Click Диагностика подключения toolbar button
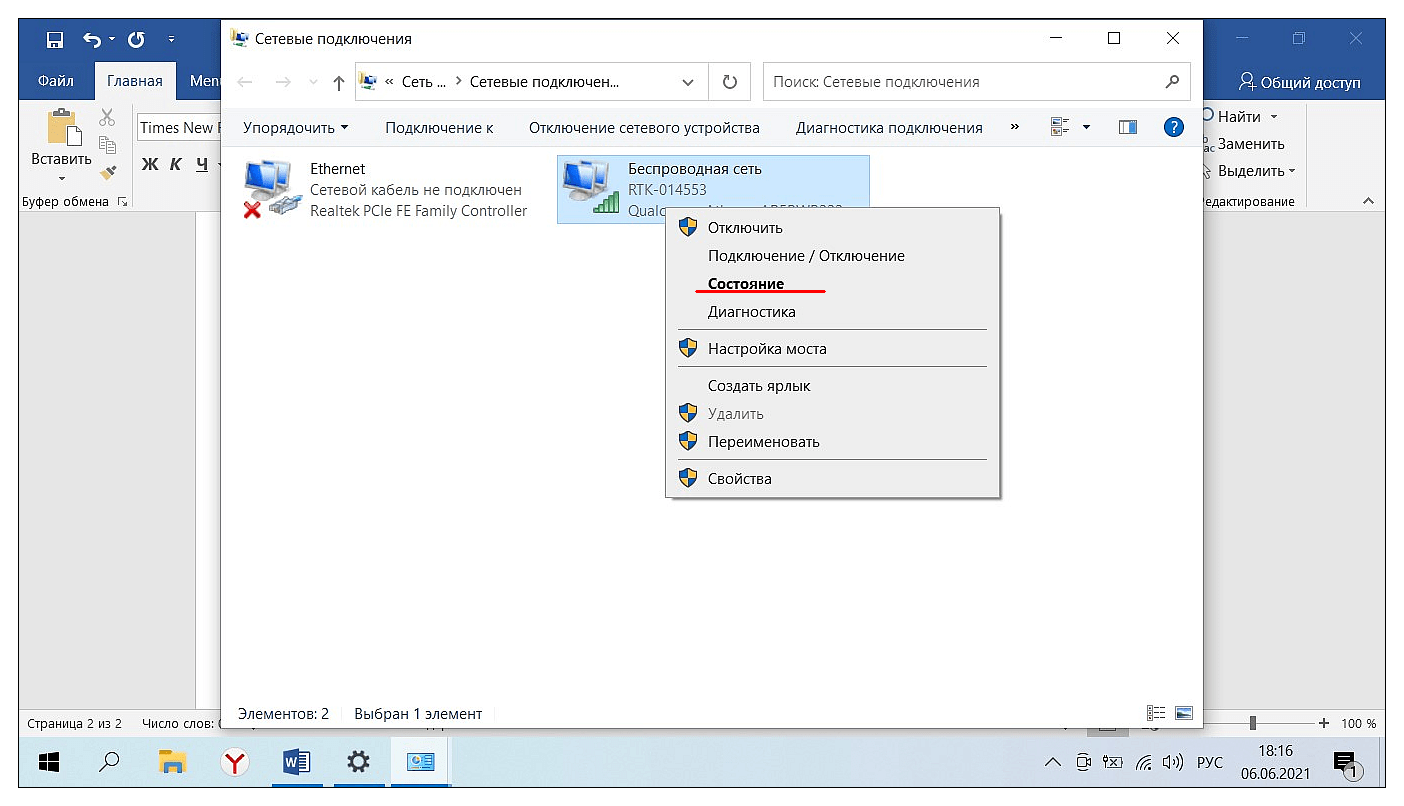The image size is (1404, 806). point(889,127)
